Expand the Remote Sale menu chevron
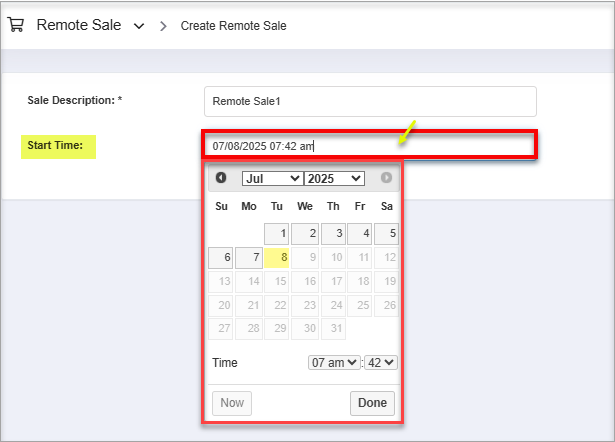This screenshot has width=615, height=442. coord(139,26)
